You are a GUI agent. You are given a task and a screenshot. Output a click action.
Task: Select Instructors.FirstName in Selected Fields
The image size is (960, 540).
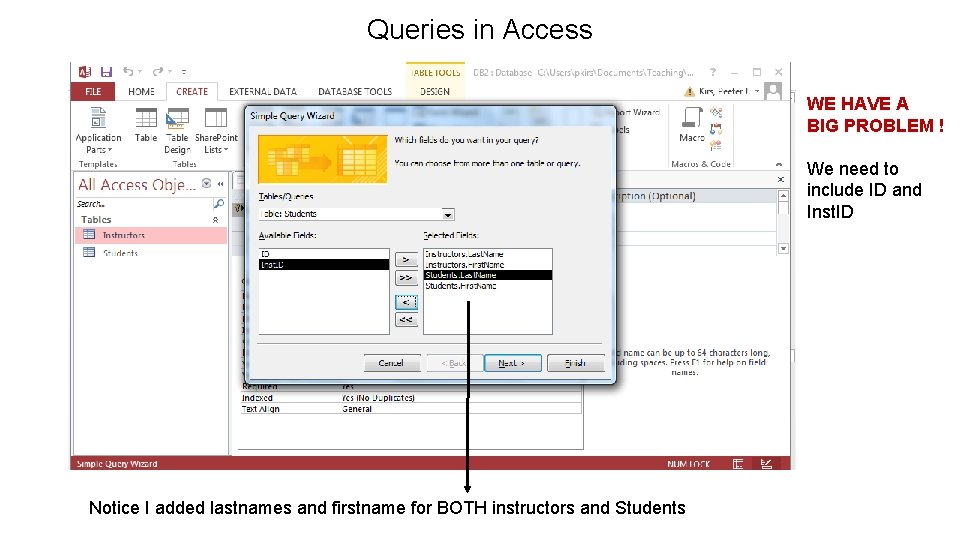tap(488, 264)
